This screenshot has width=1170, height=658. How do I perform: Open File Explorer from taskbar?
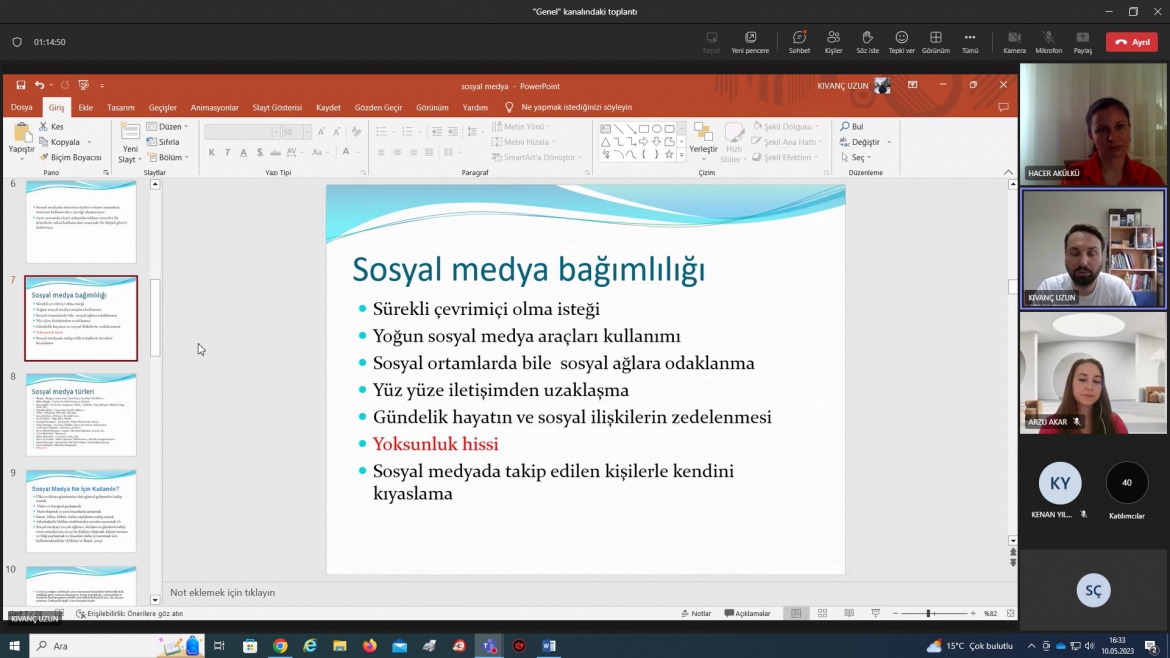[x=340, y=646]
